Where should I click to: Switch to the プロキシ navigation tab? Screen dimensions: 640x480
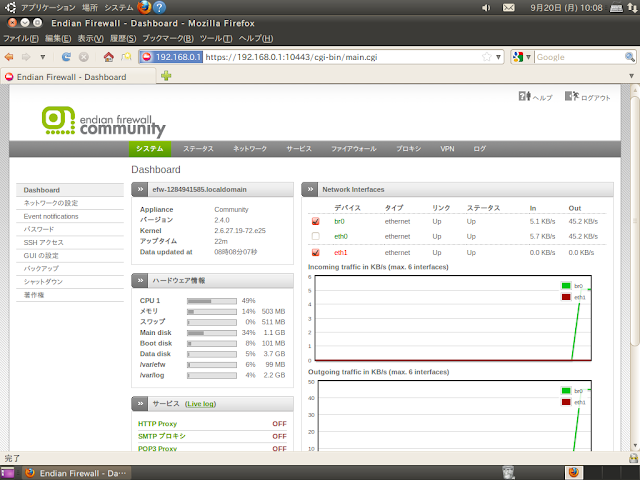[409, 149]
